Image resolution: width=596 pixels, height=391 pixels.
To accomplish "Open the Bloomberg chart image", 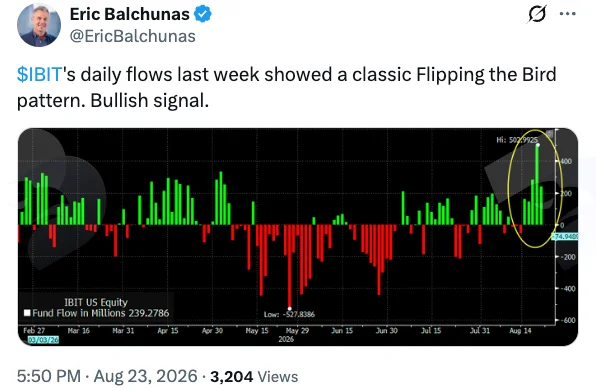I will (x=298, y=237).
